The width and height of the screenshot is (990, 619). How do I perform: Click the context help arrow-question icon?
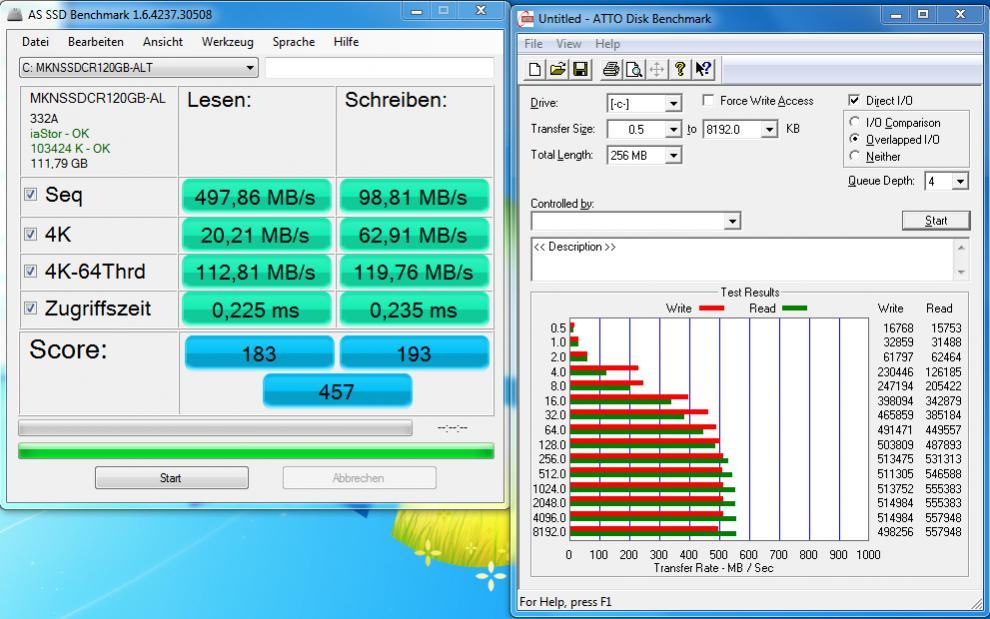[x=703, y=69]
